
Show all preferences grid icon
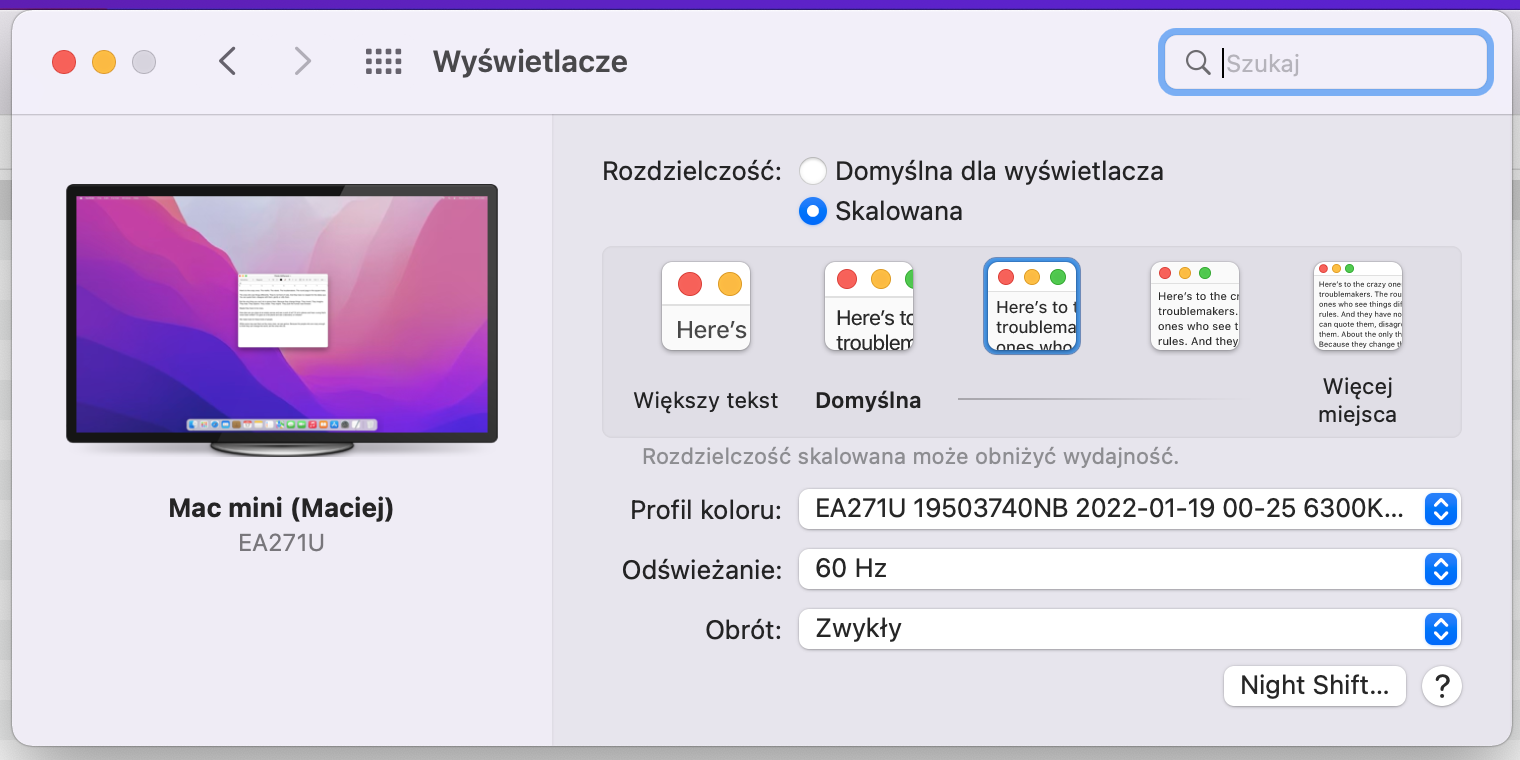click(383, 62)
